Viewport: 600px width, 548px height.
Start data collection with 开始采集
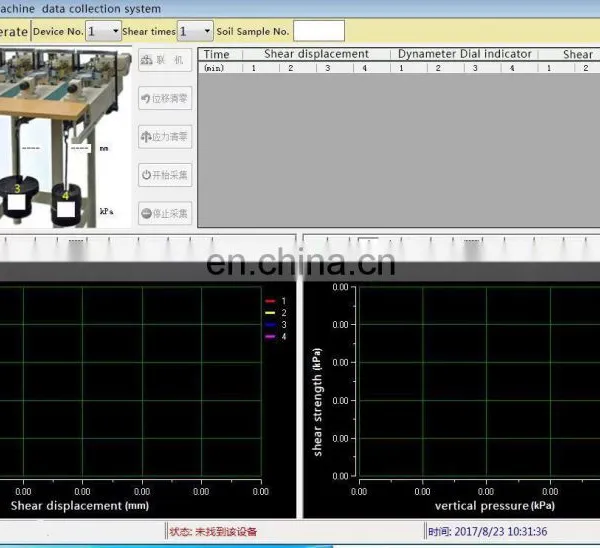click(165, 175)
